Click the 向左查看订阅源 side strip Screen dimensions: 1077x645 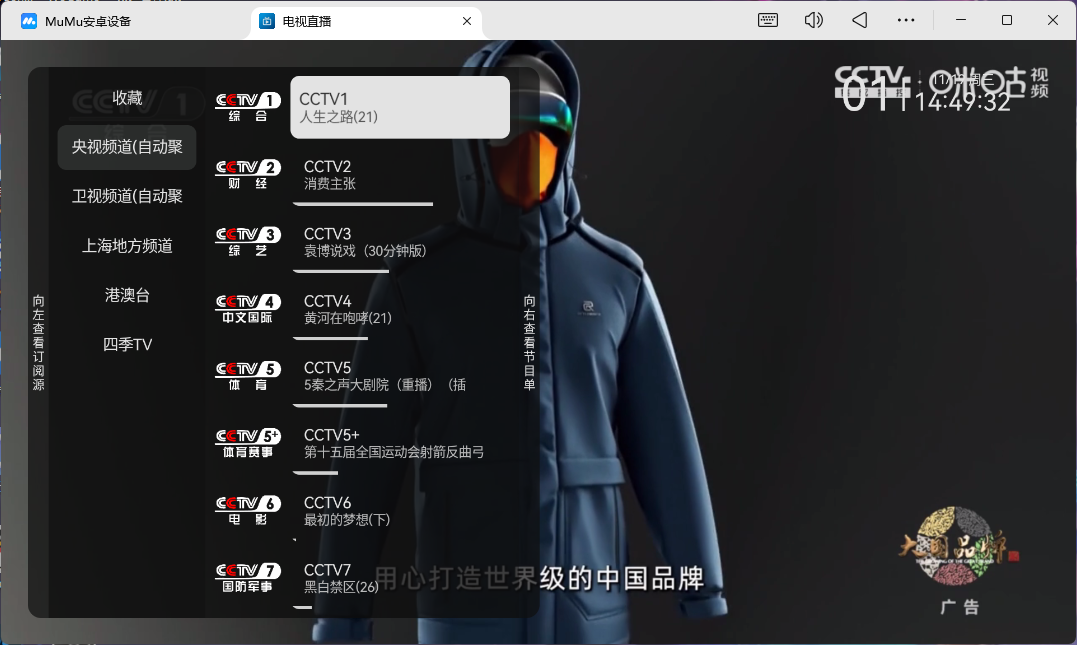tap(38, 342)
